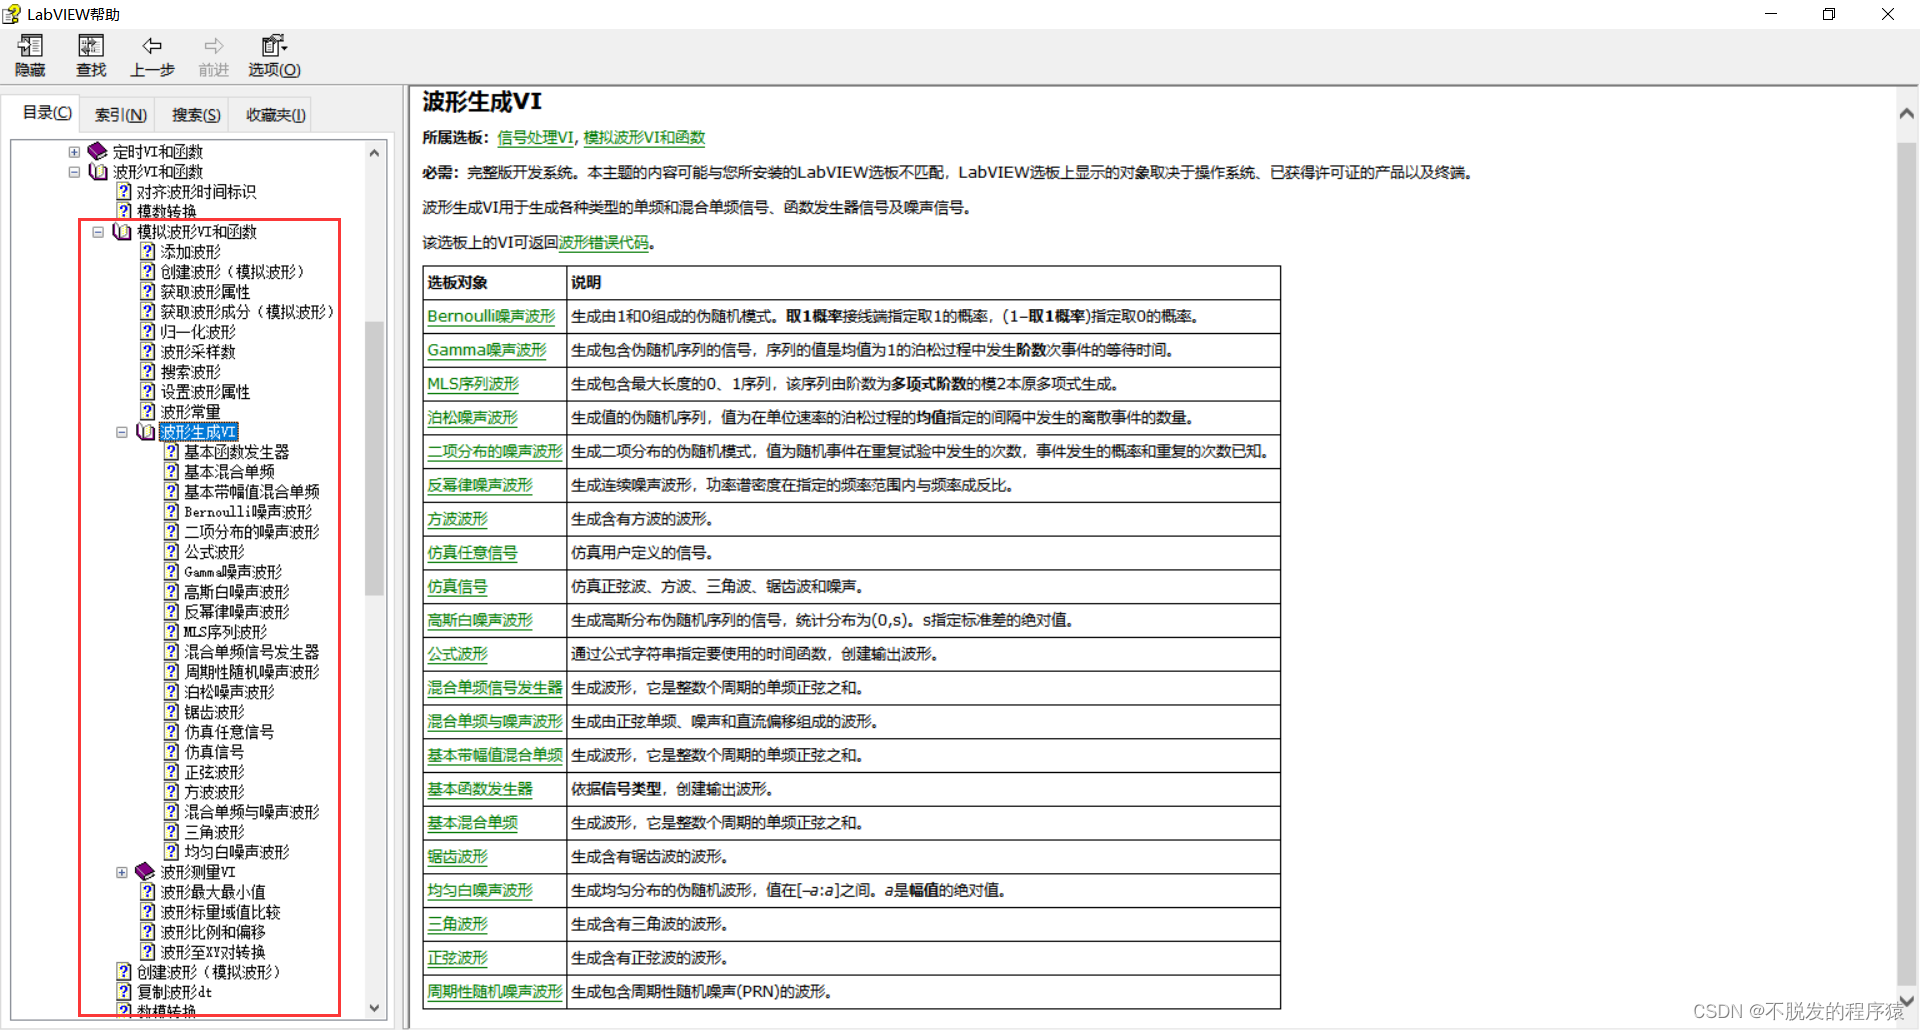The width and height of the screenshot is (1920, 1030).
Task: Open the 泊松噪声波形 table link
Action: click(x=472, y=418)
